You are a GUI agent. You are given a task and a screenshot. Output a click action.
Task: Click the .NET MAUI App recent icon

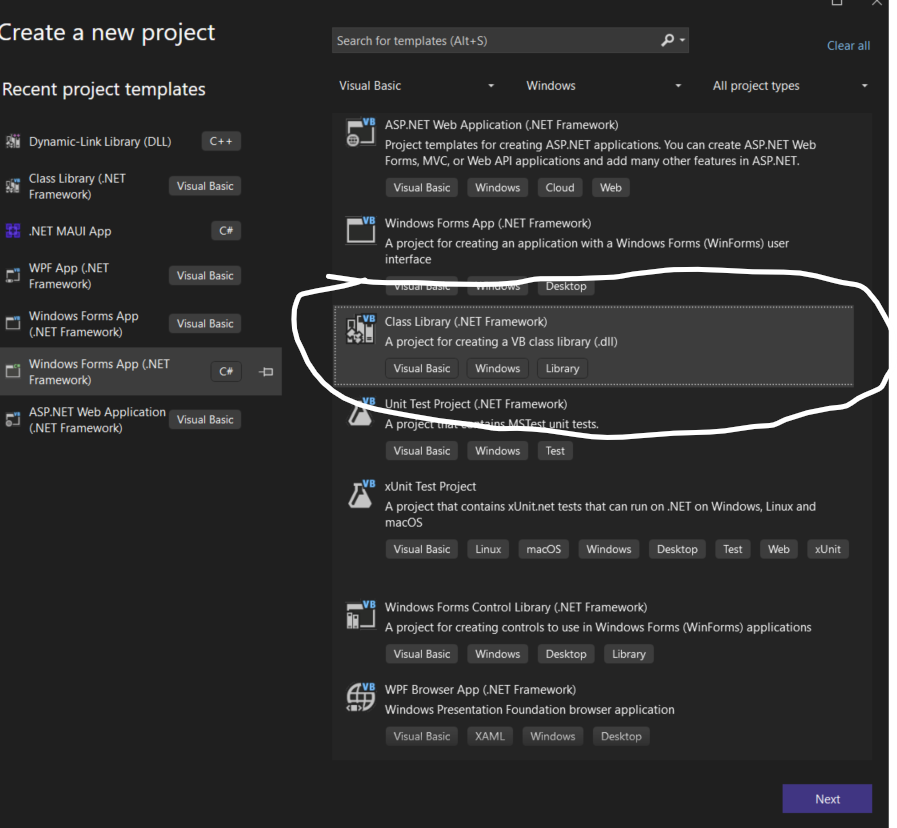pos(13,231)
